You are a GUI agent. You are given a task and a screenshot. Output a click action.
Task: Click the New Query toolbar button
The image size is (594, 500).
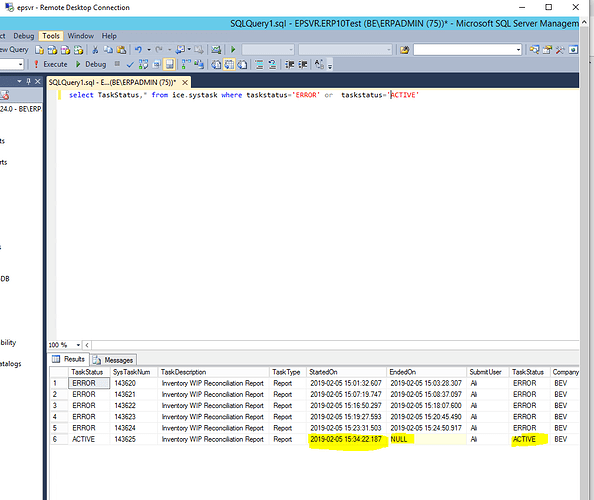(14, 50)
